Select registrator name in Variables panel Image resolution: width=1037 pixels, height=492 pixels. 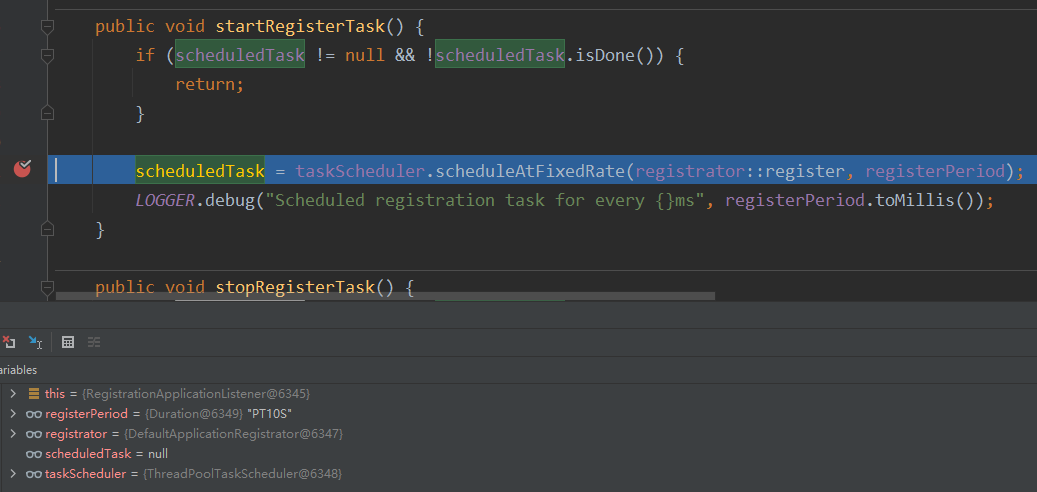(75, 434)
